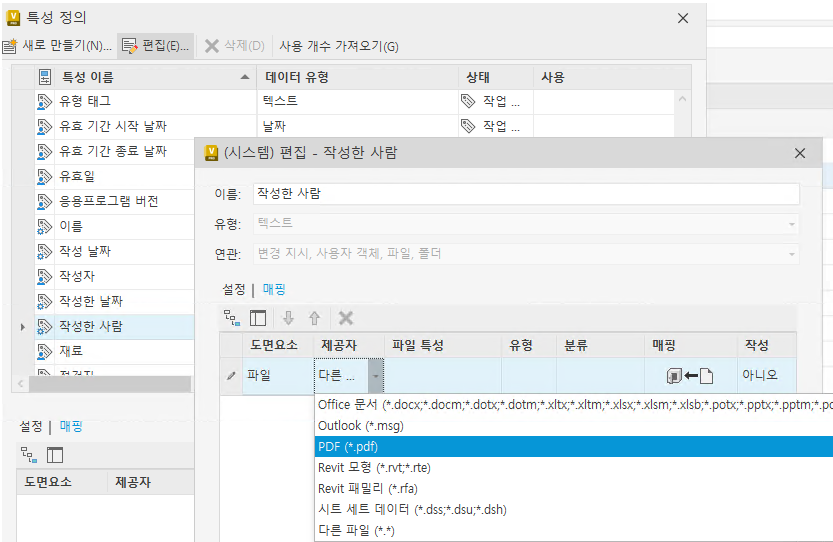Switch to the 매핑 tab in the edit dialog
Viewport: 833px width, 542px height.
click(274, 289)
